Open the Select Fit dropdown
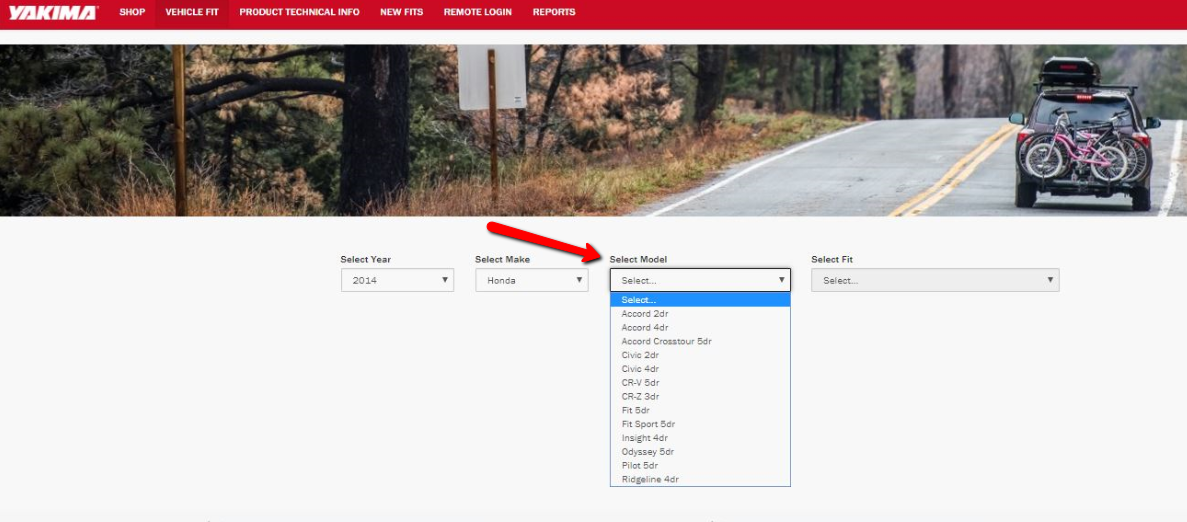Viewport: 1187px width, 522px height. (935, 280)
